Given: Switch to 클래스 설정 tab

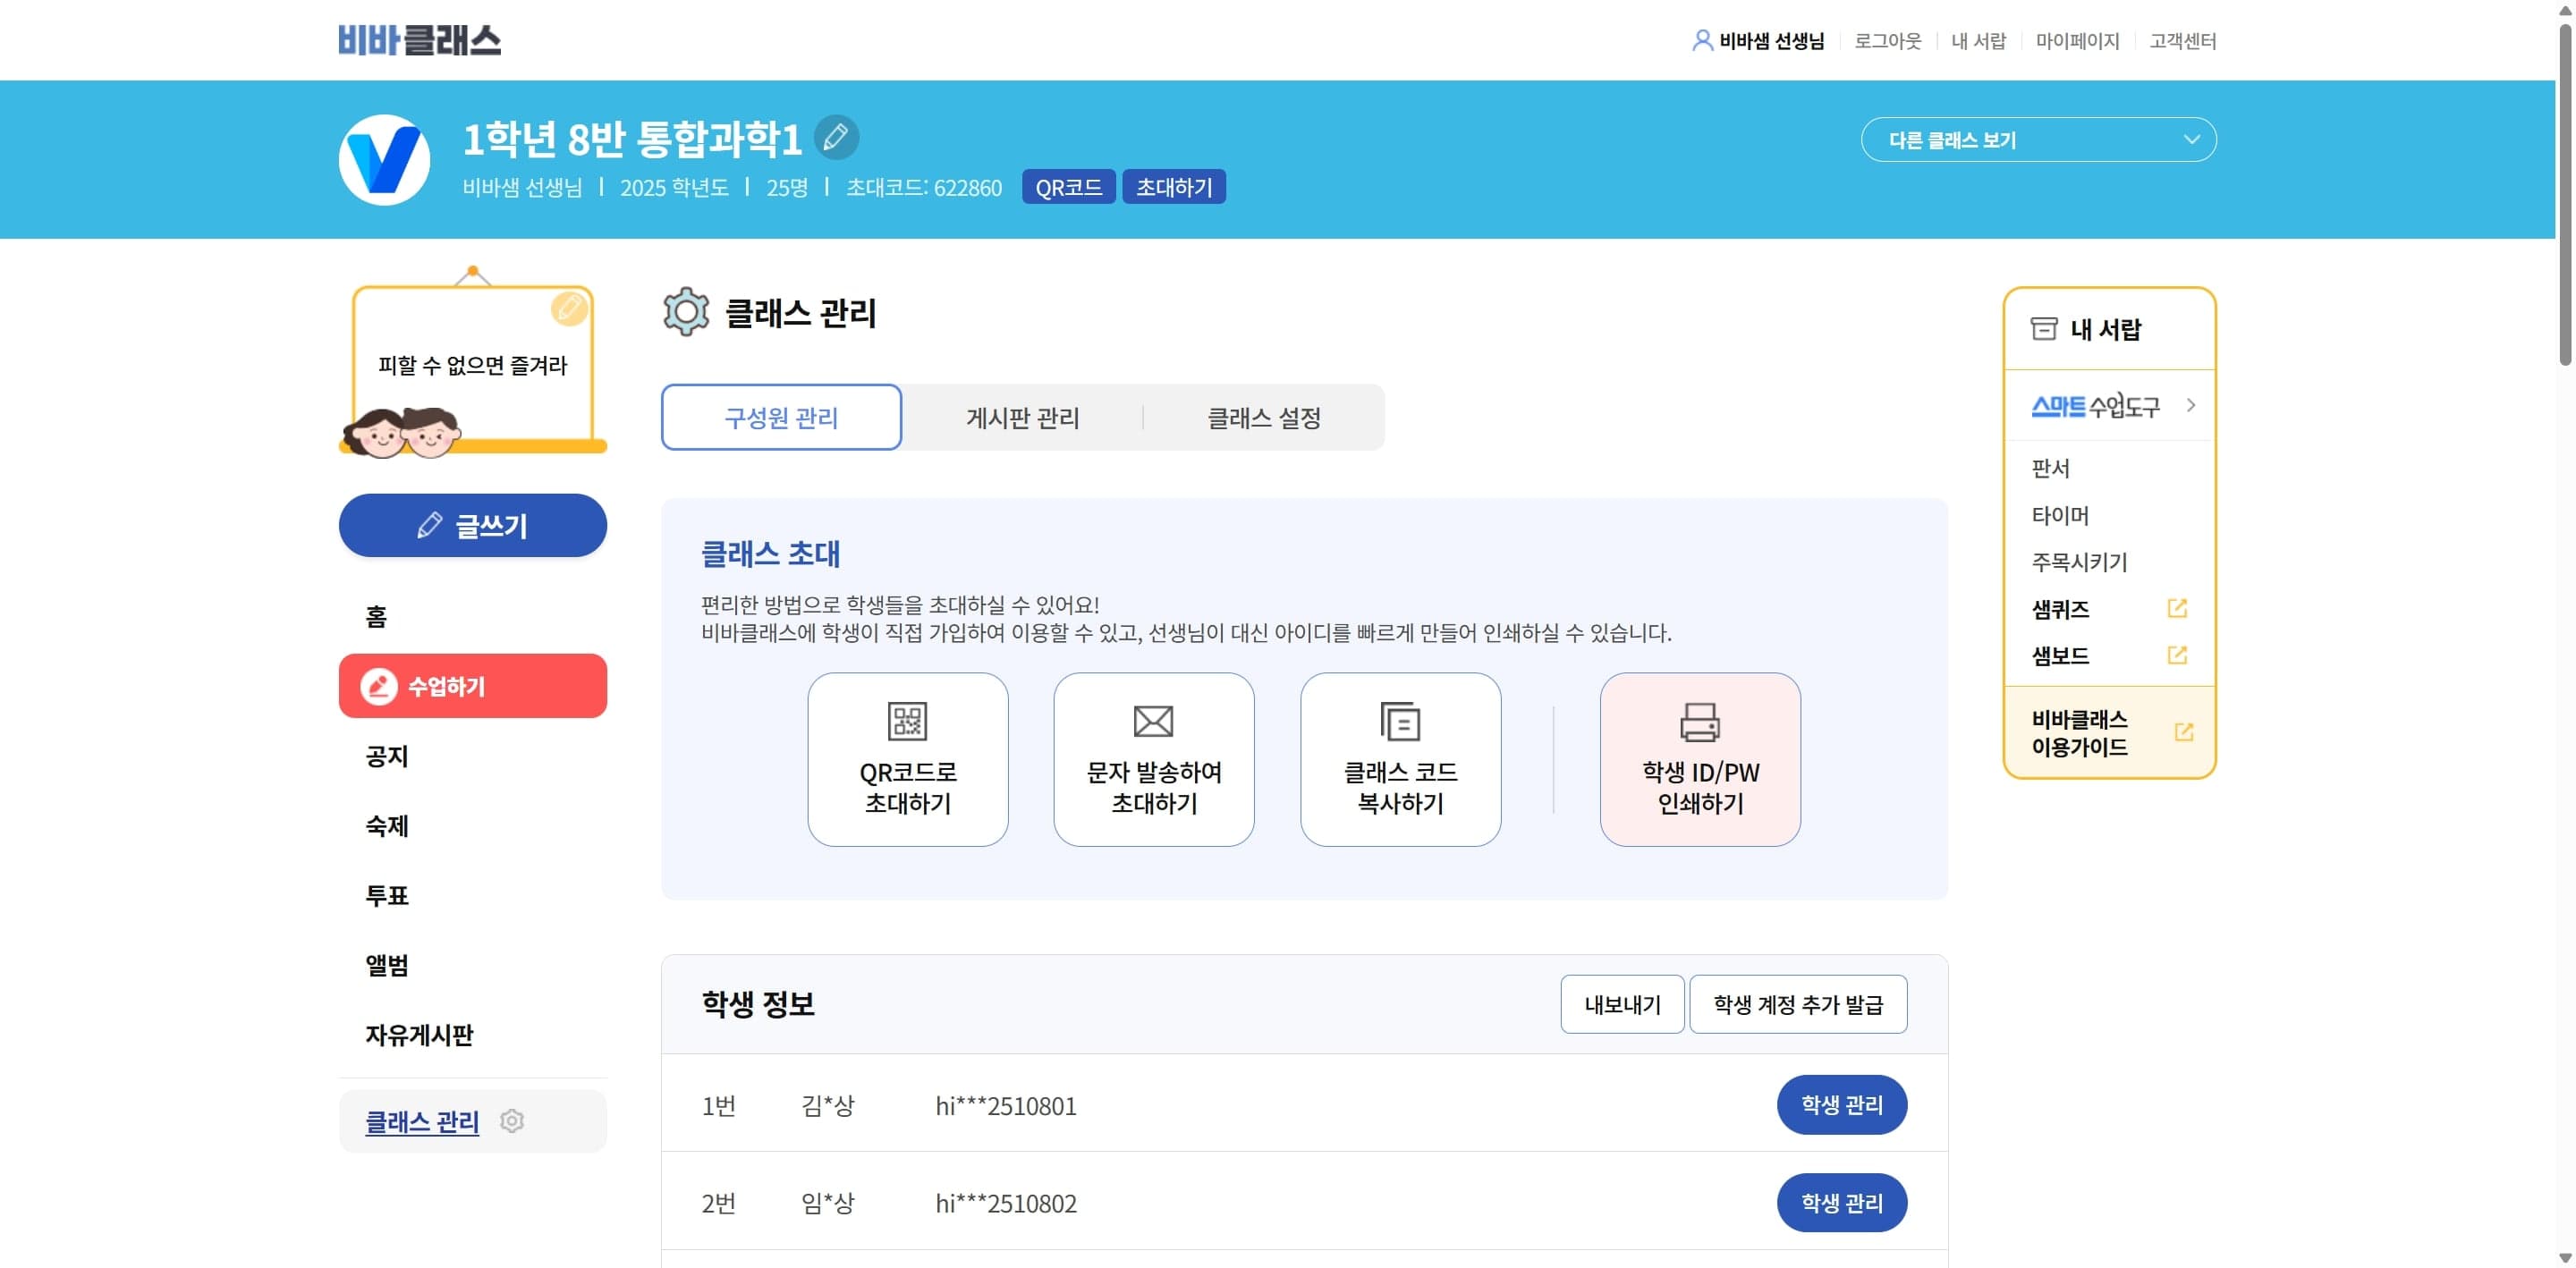Looking at the screenshot, I should pos(1264,417).
